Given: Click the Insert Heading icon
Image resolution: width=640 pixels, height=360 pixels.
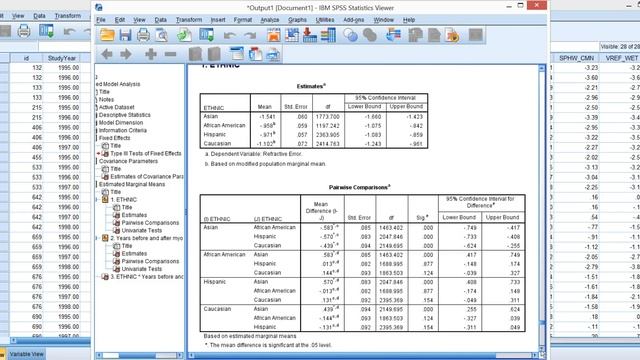Looking at the screenshot, I should pyautogui.click(x=237, y=54).
